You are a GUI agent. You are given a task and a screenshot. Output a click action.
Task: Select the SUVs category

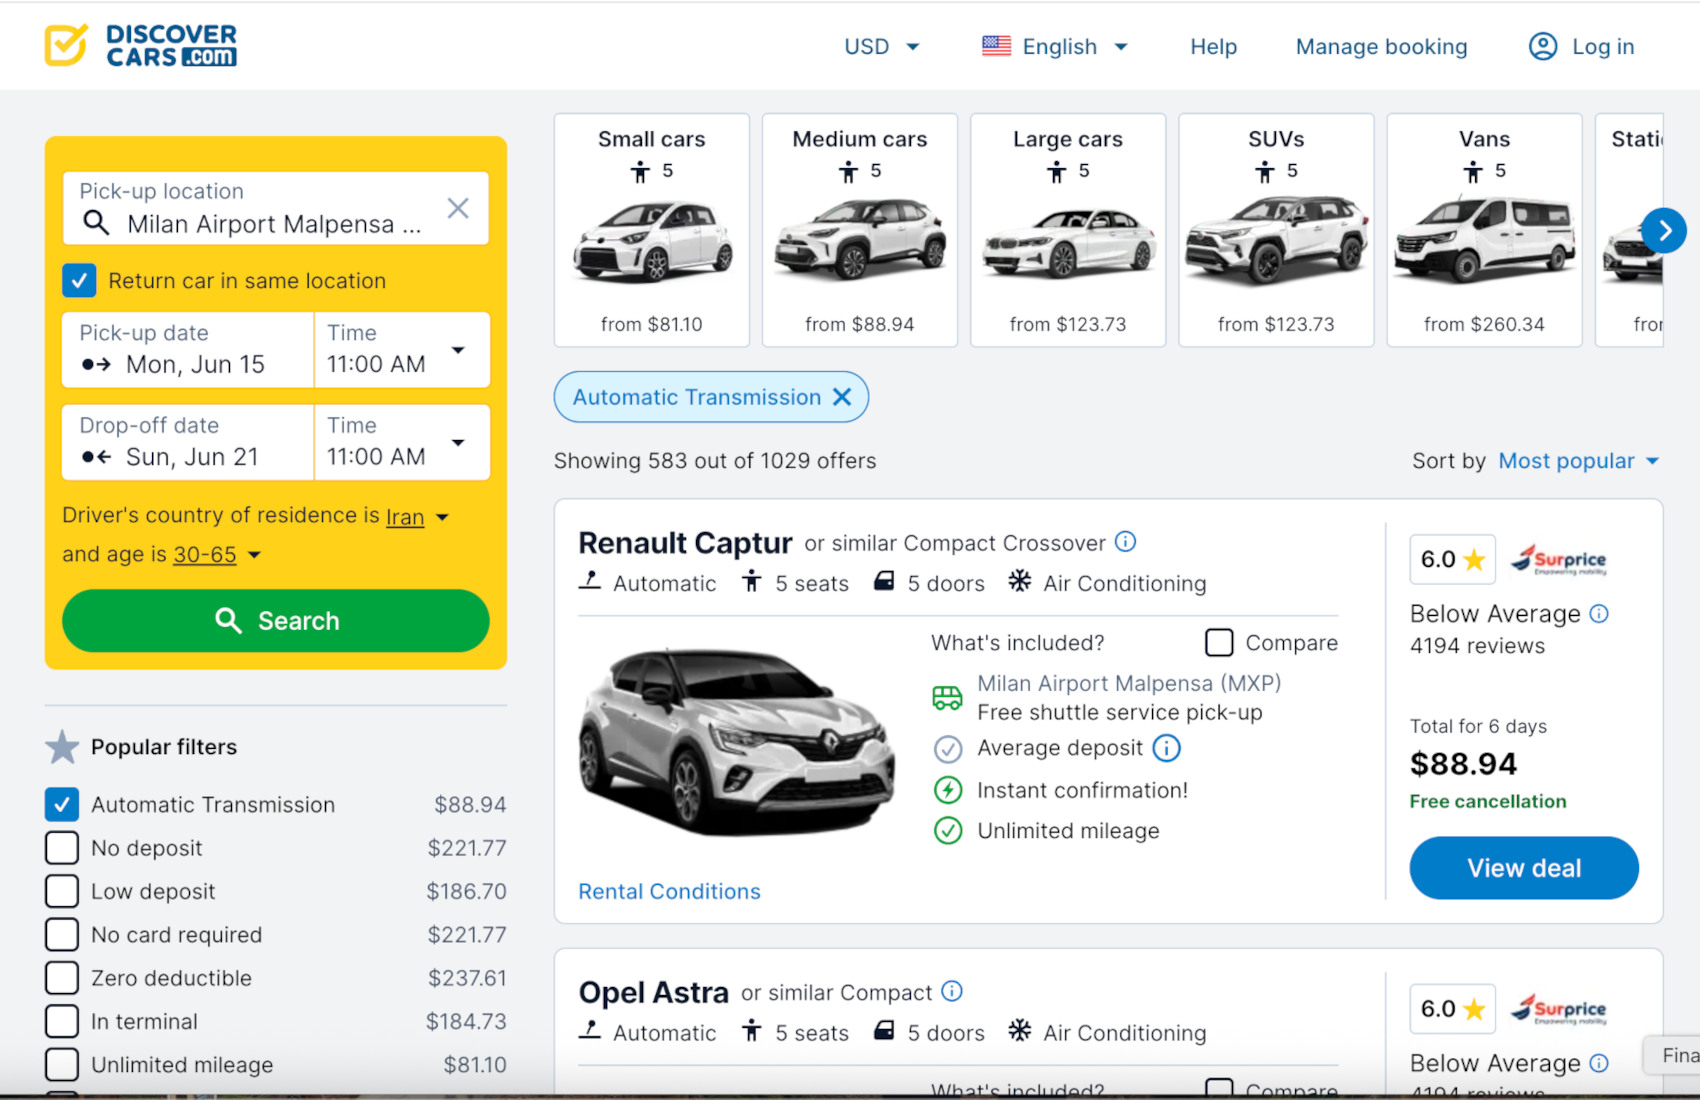pyautogui.click(x=1276, y=230)
